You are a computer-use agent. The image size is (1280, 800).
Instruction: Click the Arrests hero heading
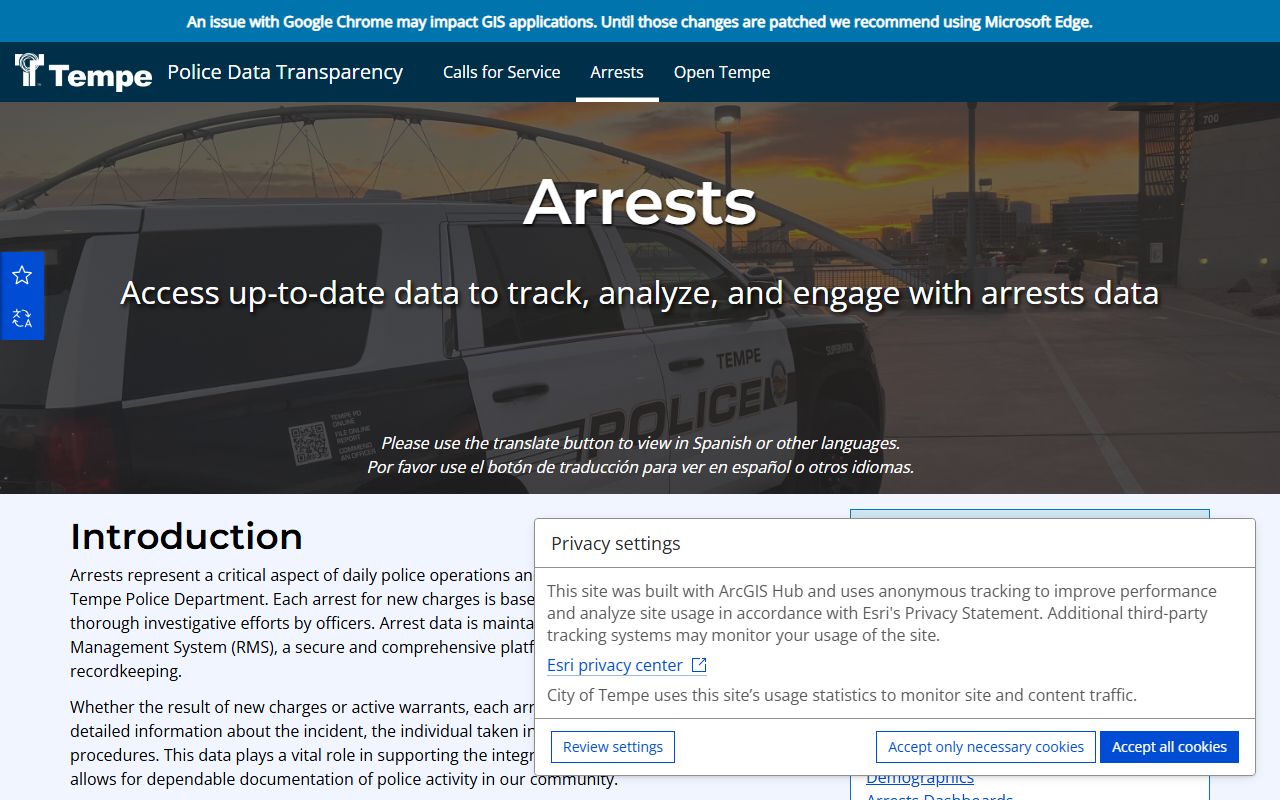(x=640, y=201)
